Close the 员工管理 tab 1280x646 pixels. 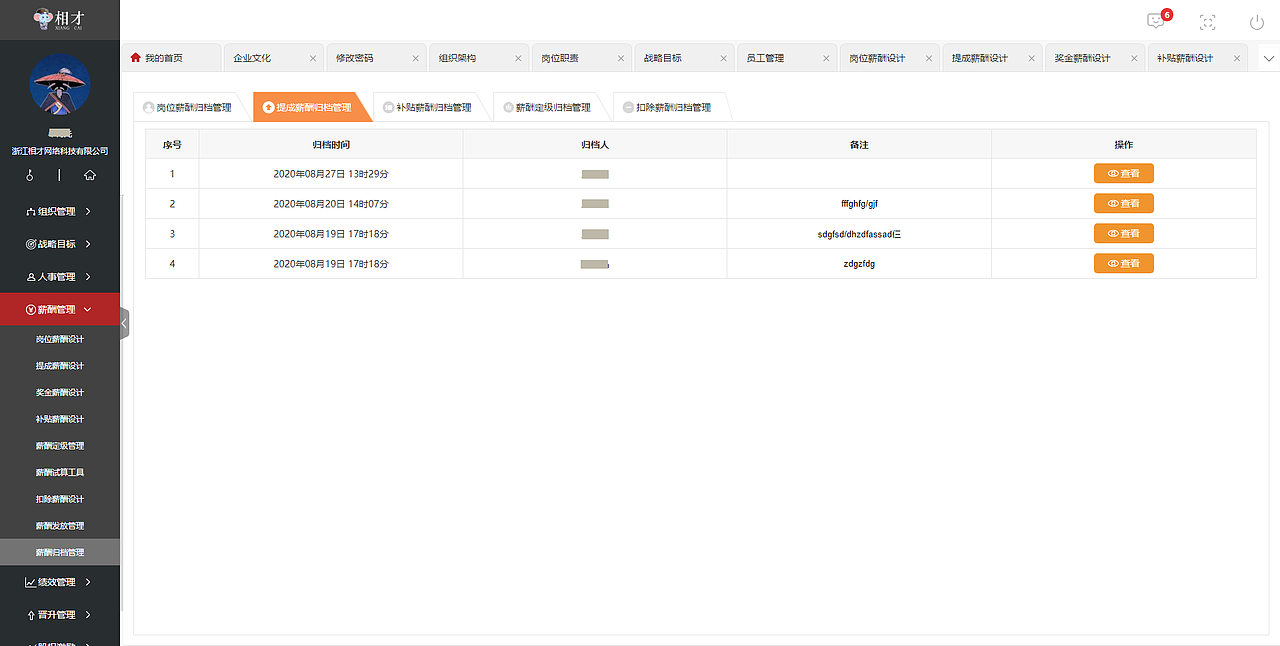pos(827,58)
